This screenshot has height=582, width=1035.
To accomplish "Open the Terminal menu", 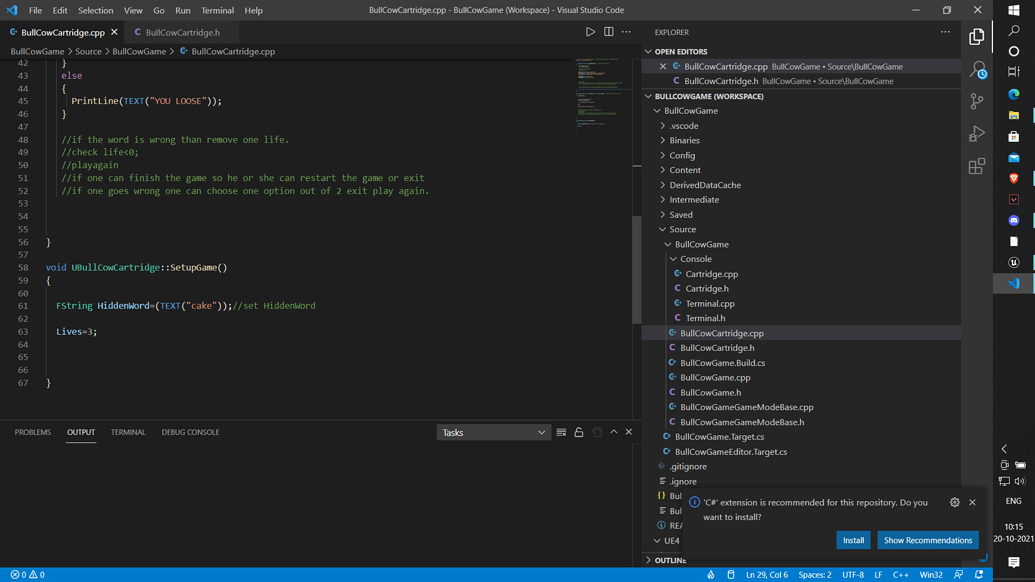I will [217, 11].
